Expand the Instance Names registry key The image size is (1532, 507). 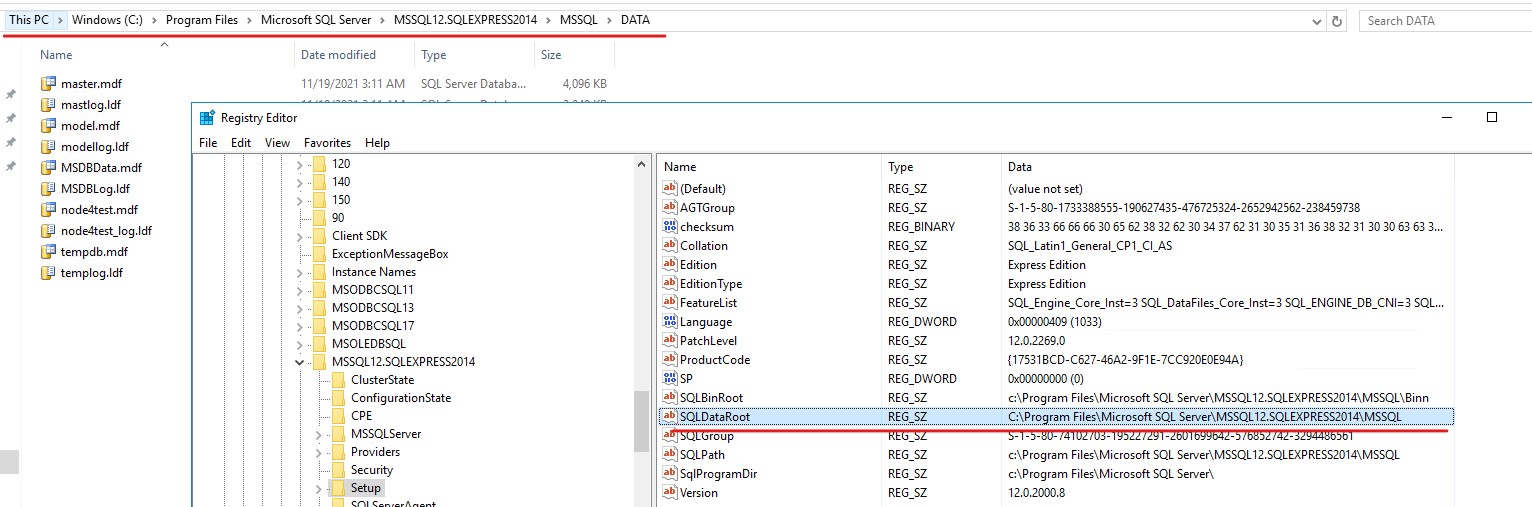pos(299,272)
